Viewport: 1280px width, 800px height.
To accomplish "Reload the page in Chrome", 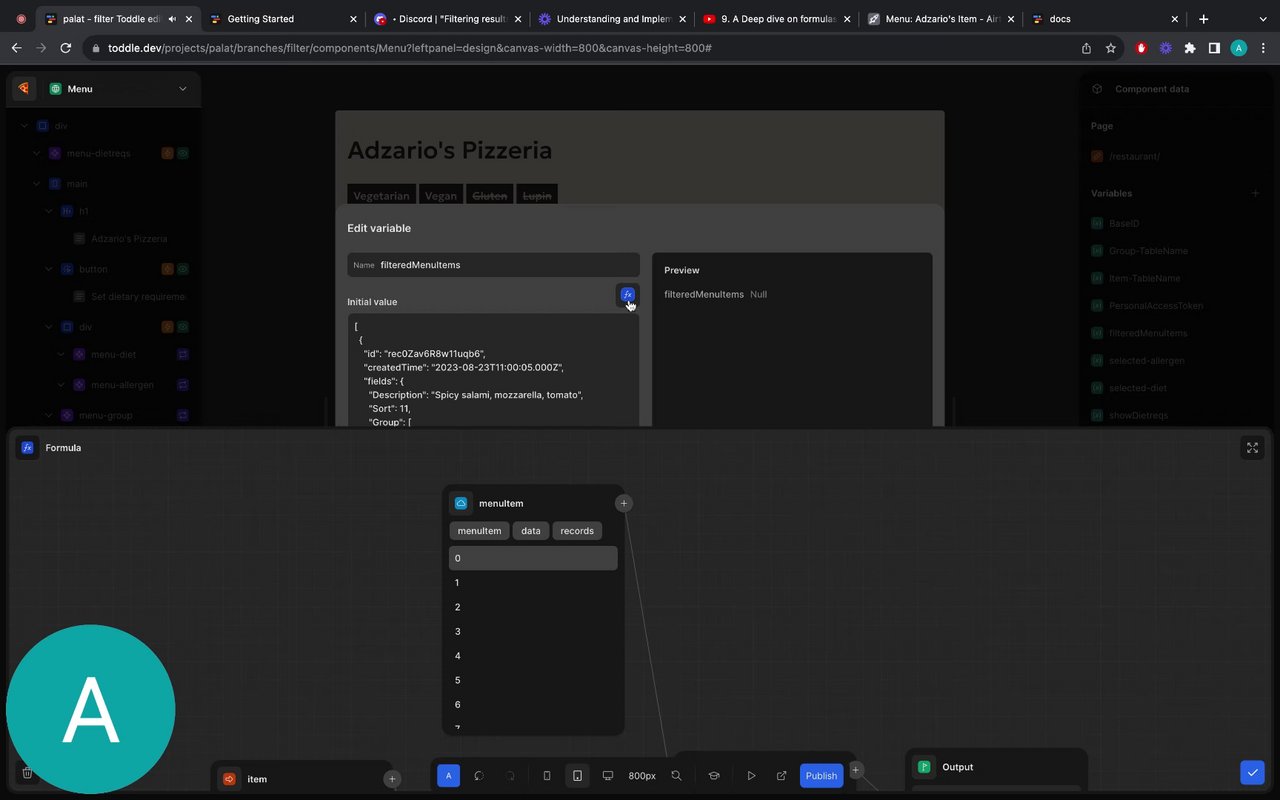I will [66, 48].
